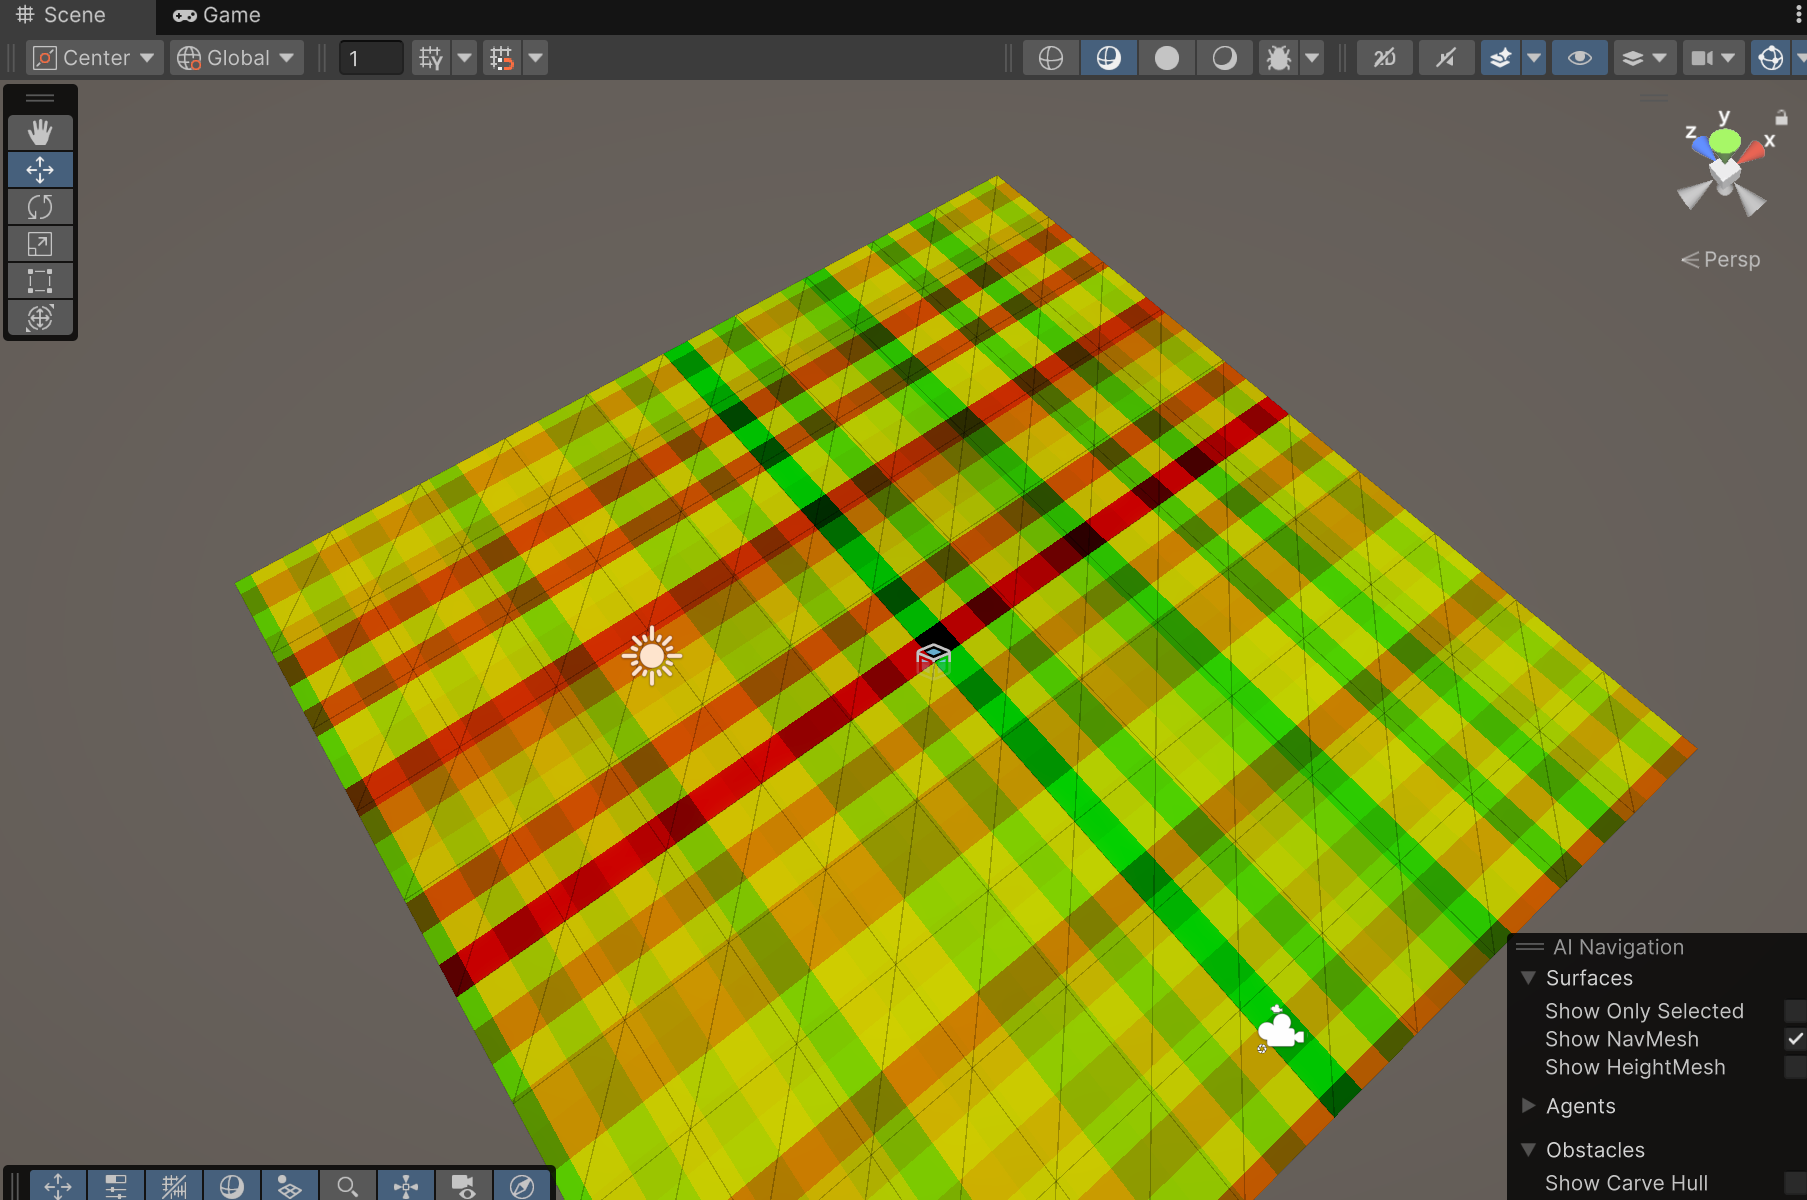Switch to the Game tab
The image size is (1807, 1200).
[217, 15]
